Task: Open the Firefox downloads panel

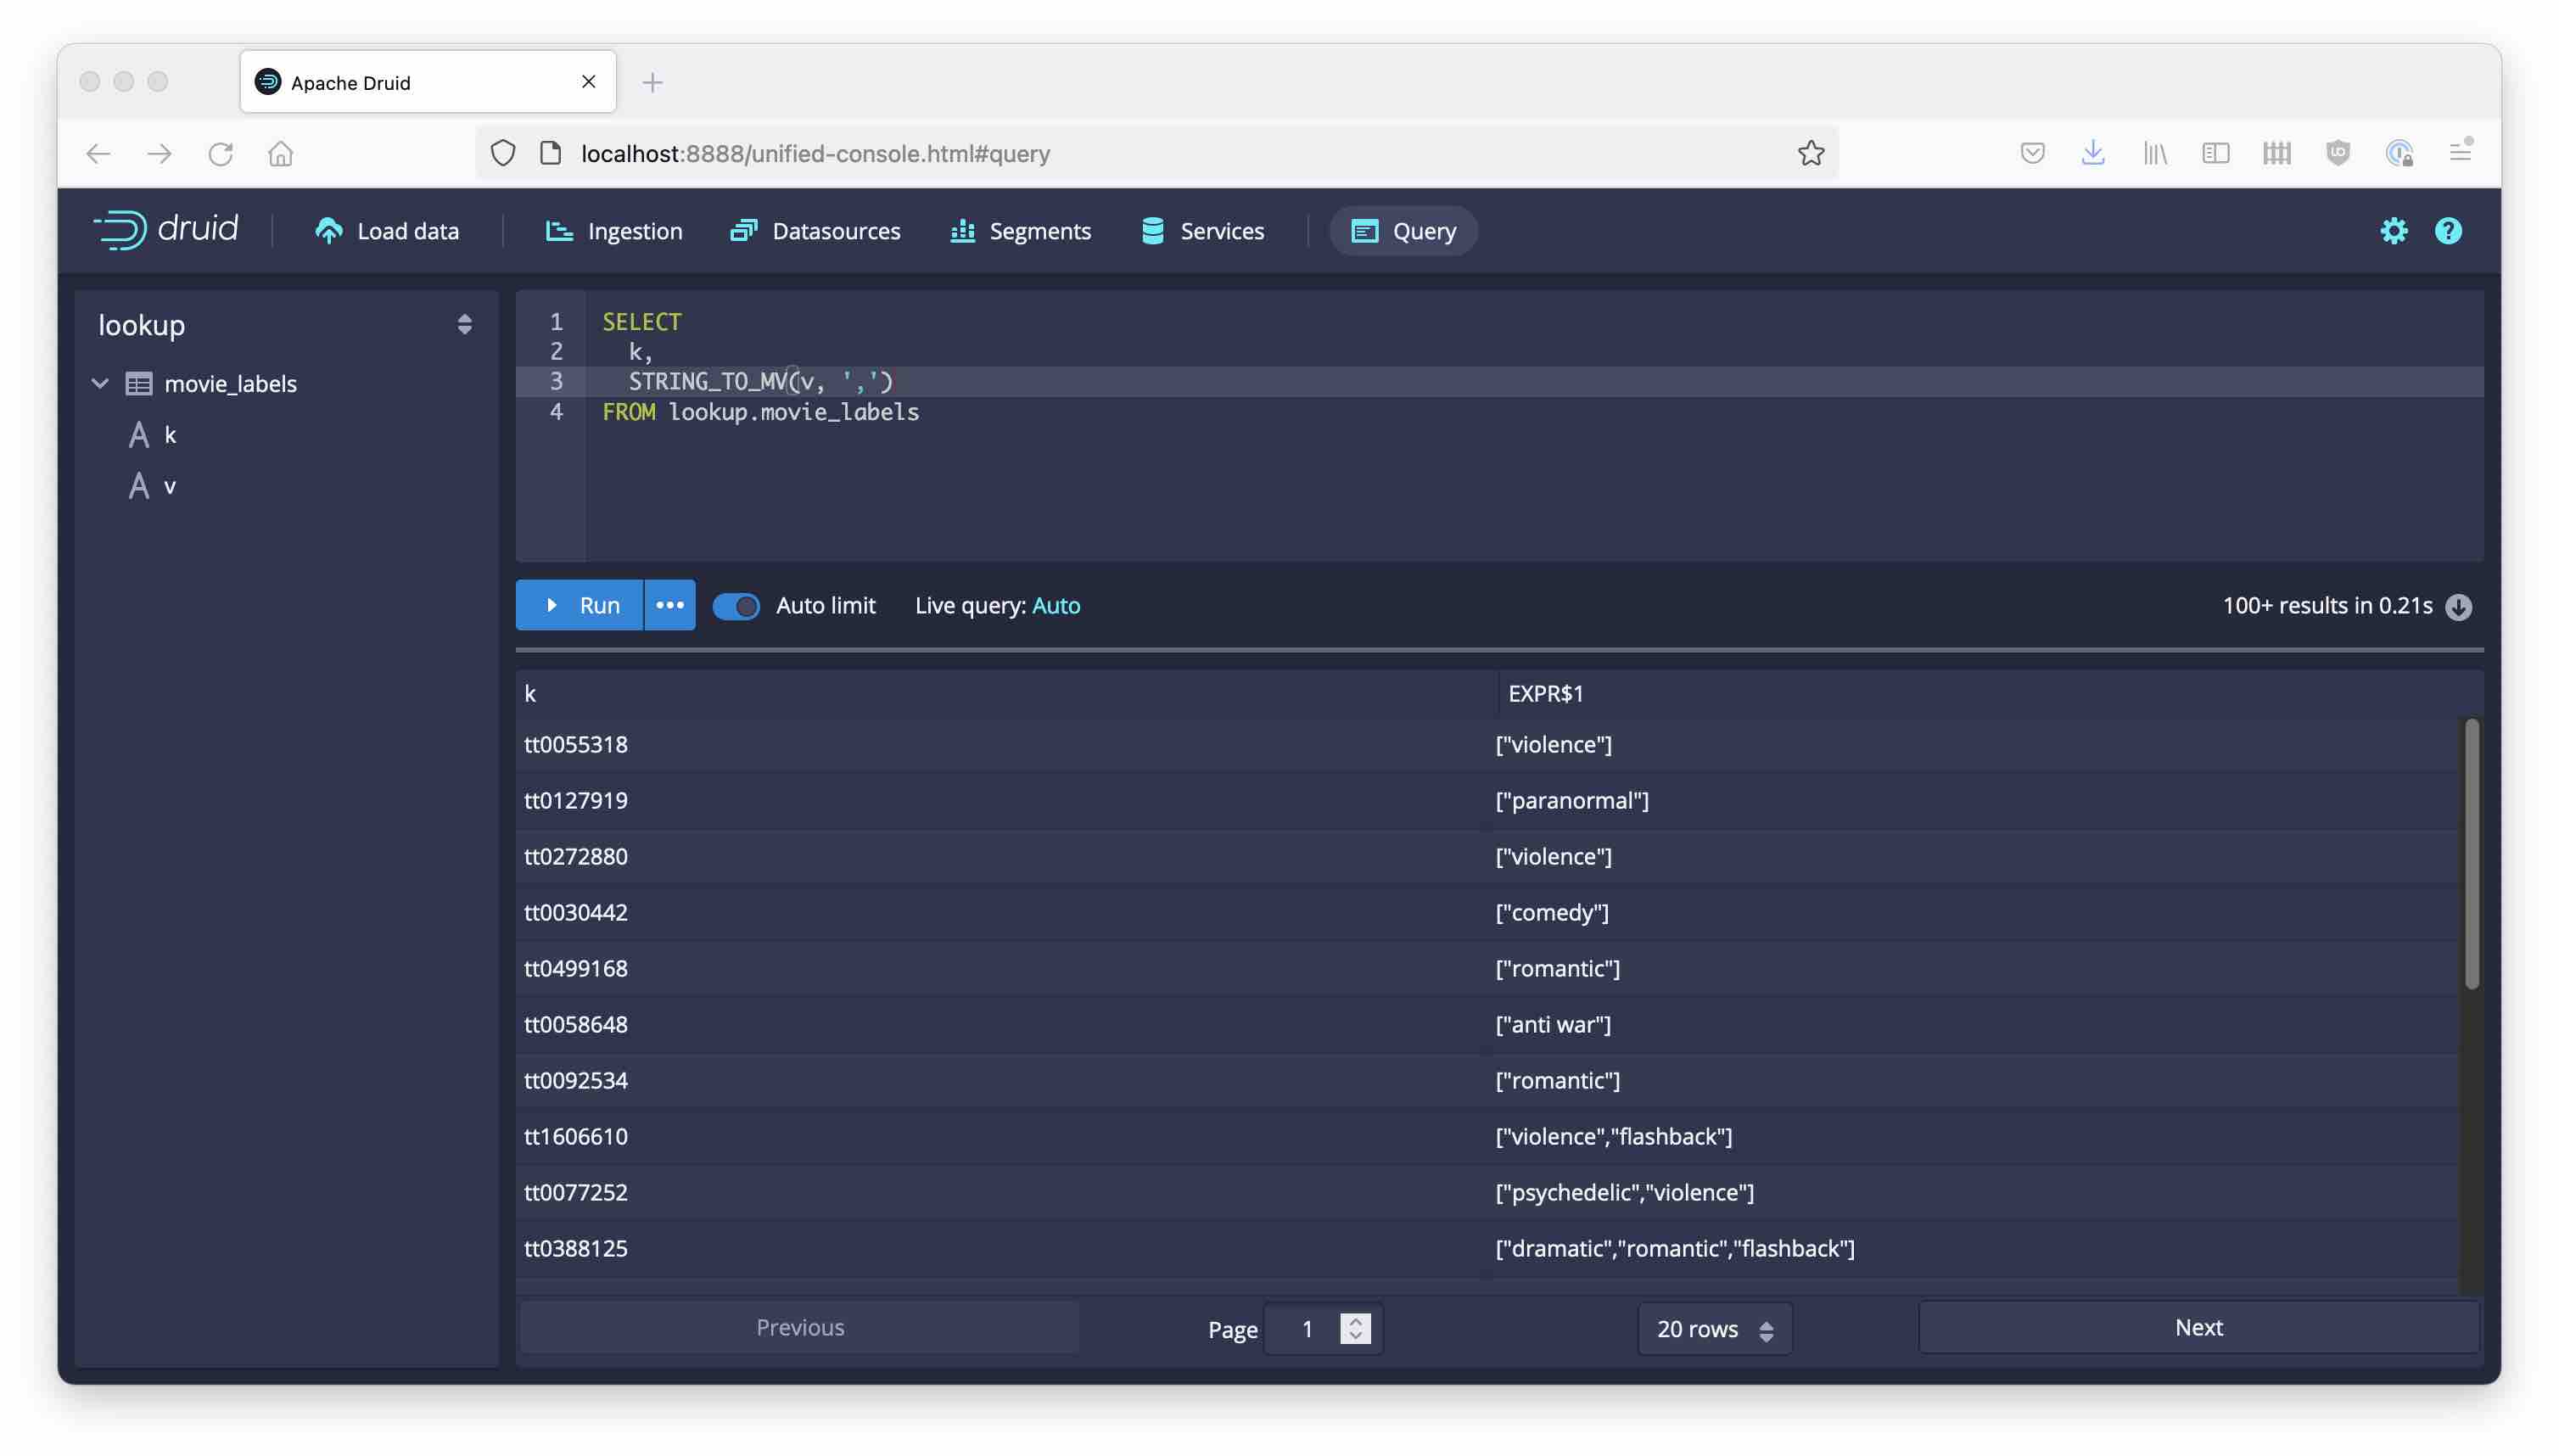Action: pyautogui.click(x=2092, y=153)
